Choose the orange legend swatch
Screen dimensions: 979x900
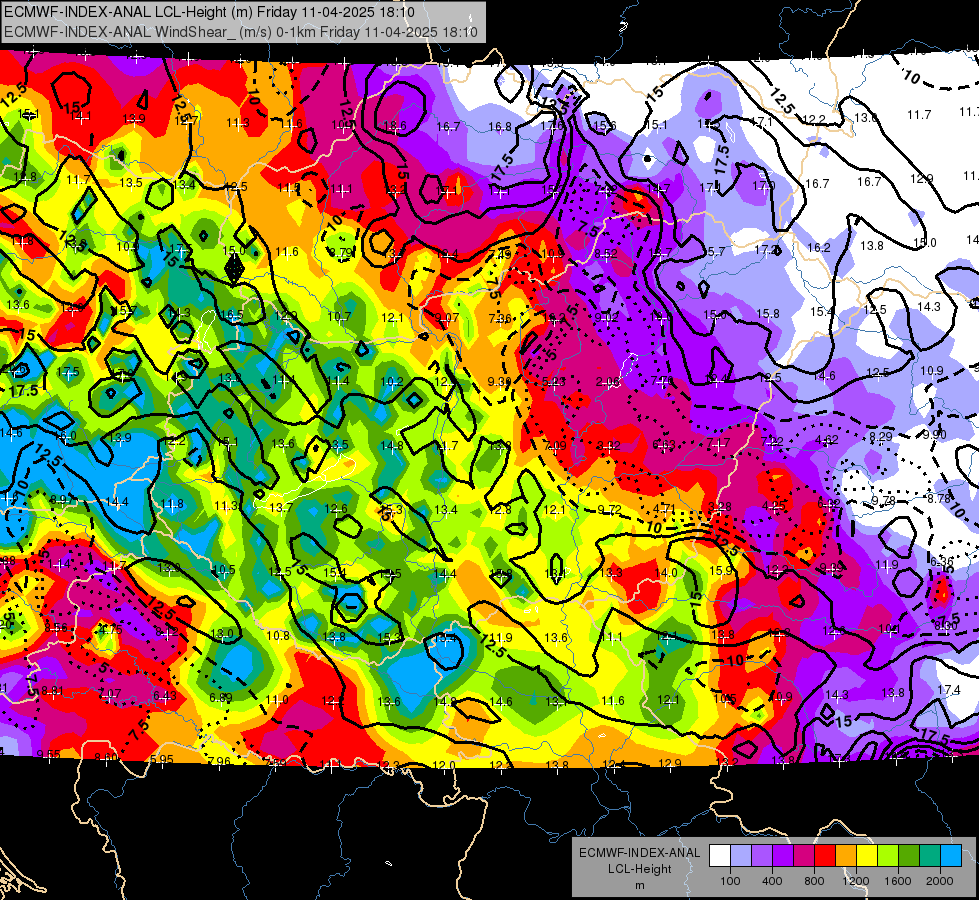(x=846, y=856)
